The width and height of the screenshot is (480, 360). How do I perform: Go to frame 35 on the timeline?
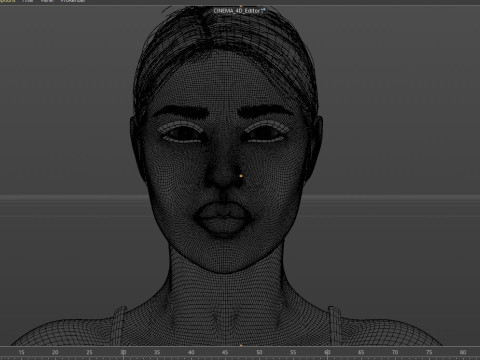coord(157,352)
